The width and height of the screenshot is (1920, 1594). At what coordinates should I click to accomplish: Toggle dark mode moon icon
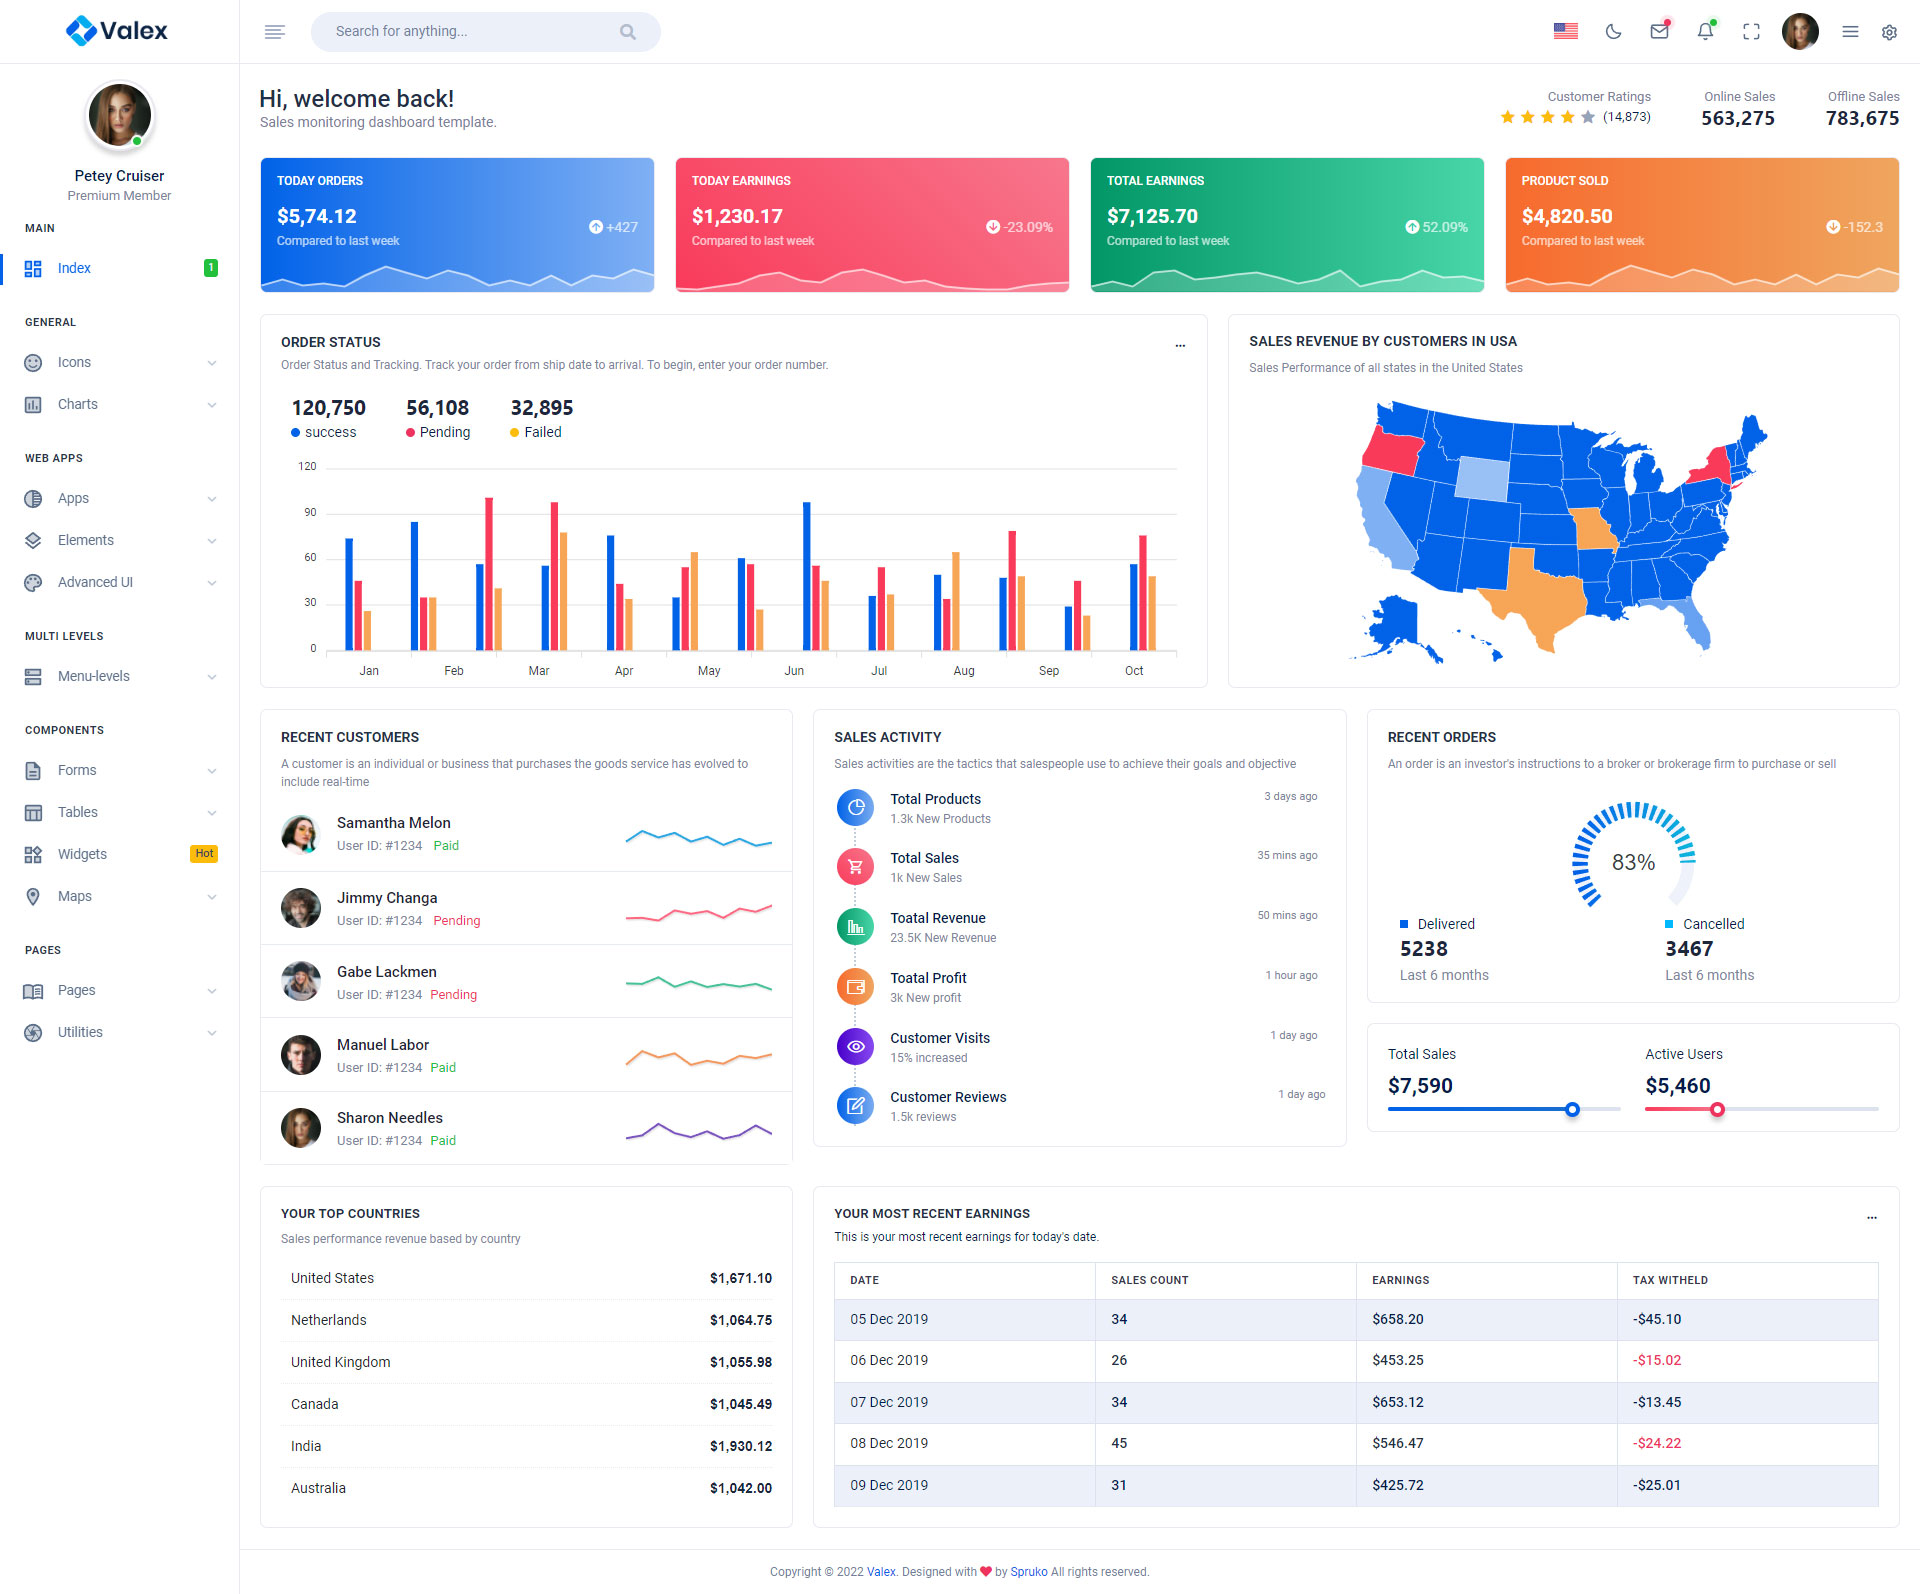(x=1613, y=32)
